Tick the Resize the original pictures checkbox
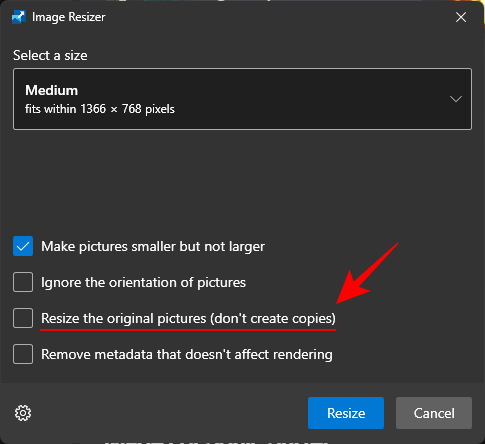The height and width of the screenshot is (444, 485). (x=23, y=318)
